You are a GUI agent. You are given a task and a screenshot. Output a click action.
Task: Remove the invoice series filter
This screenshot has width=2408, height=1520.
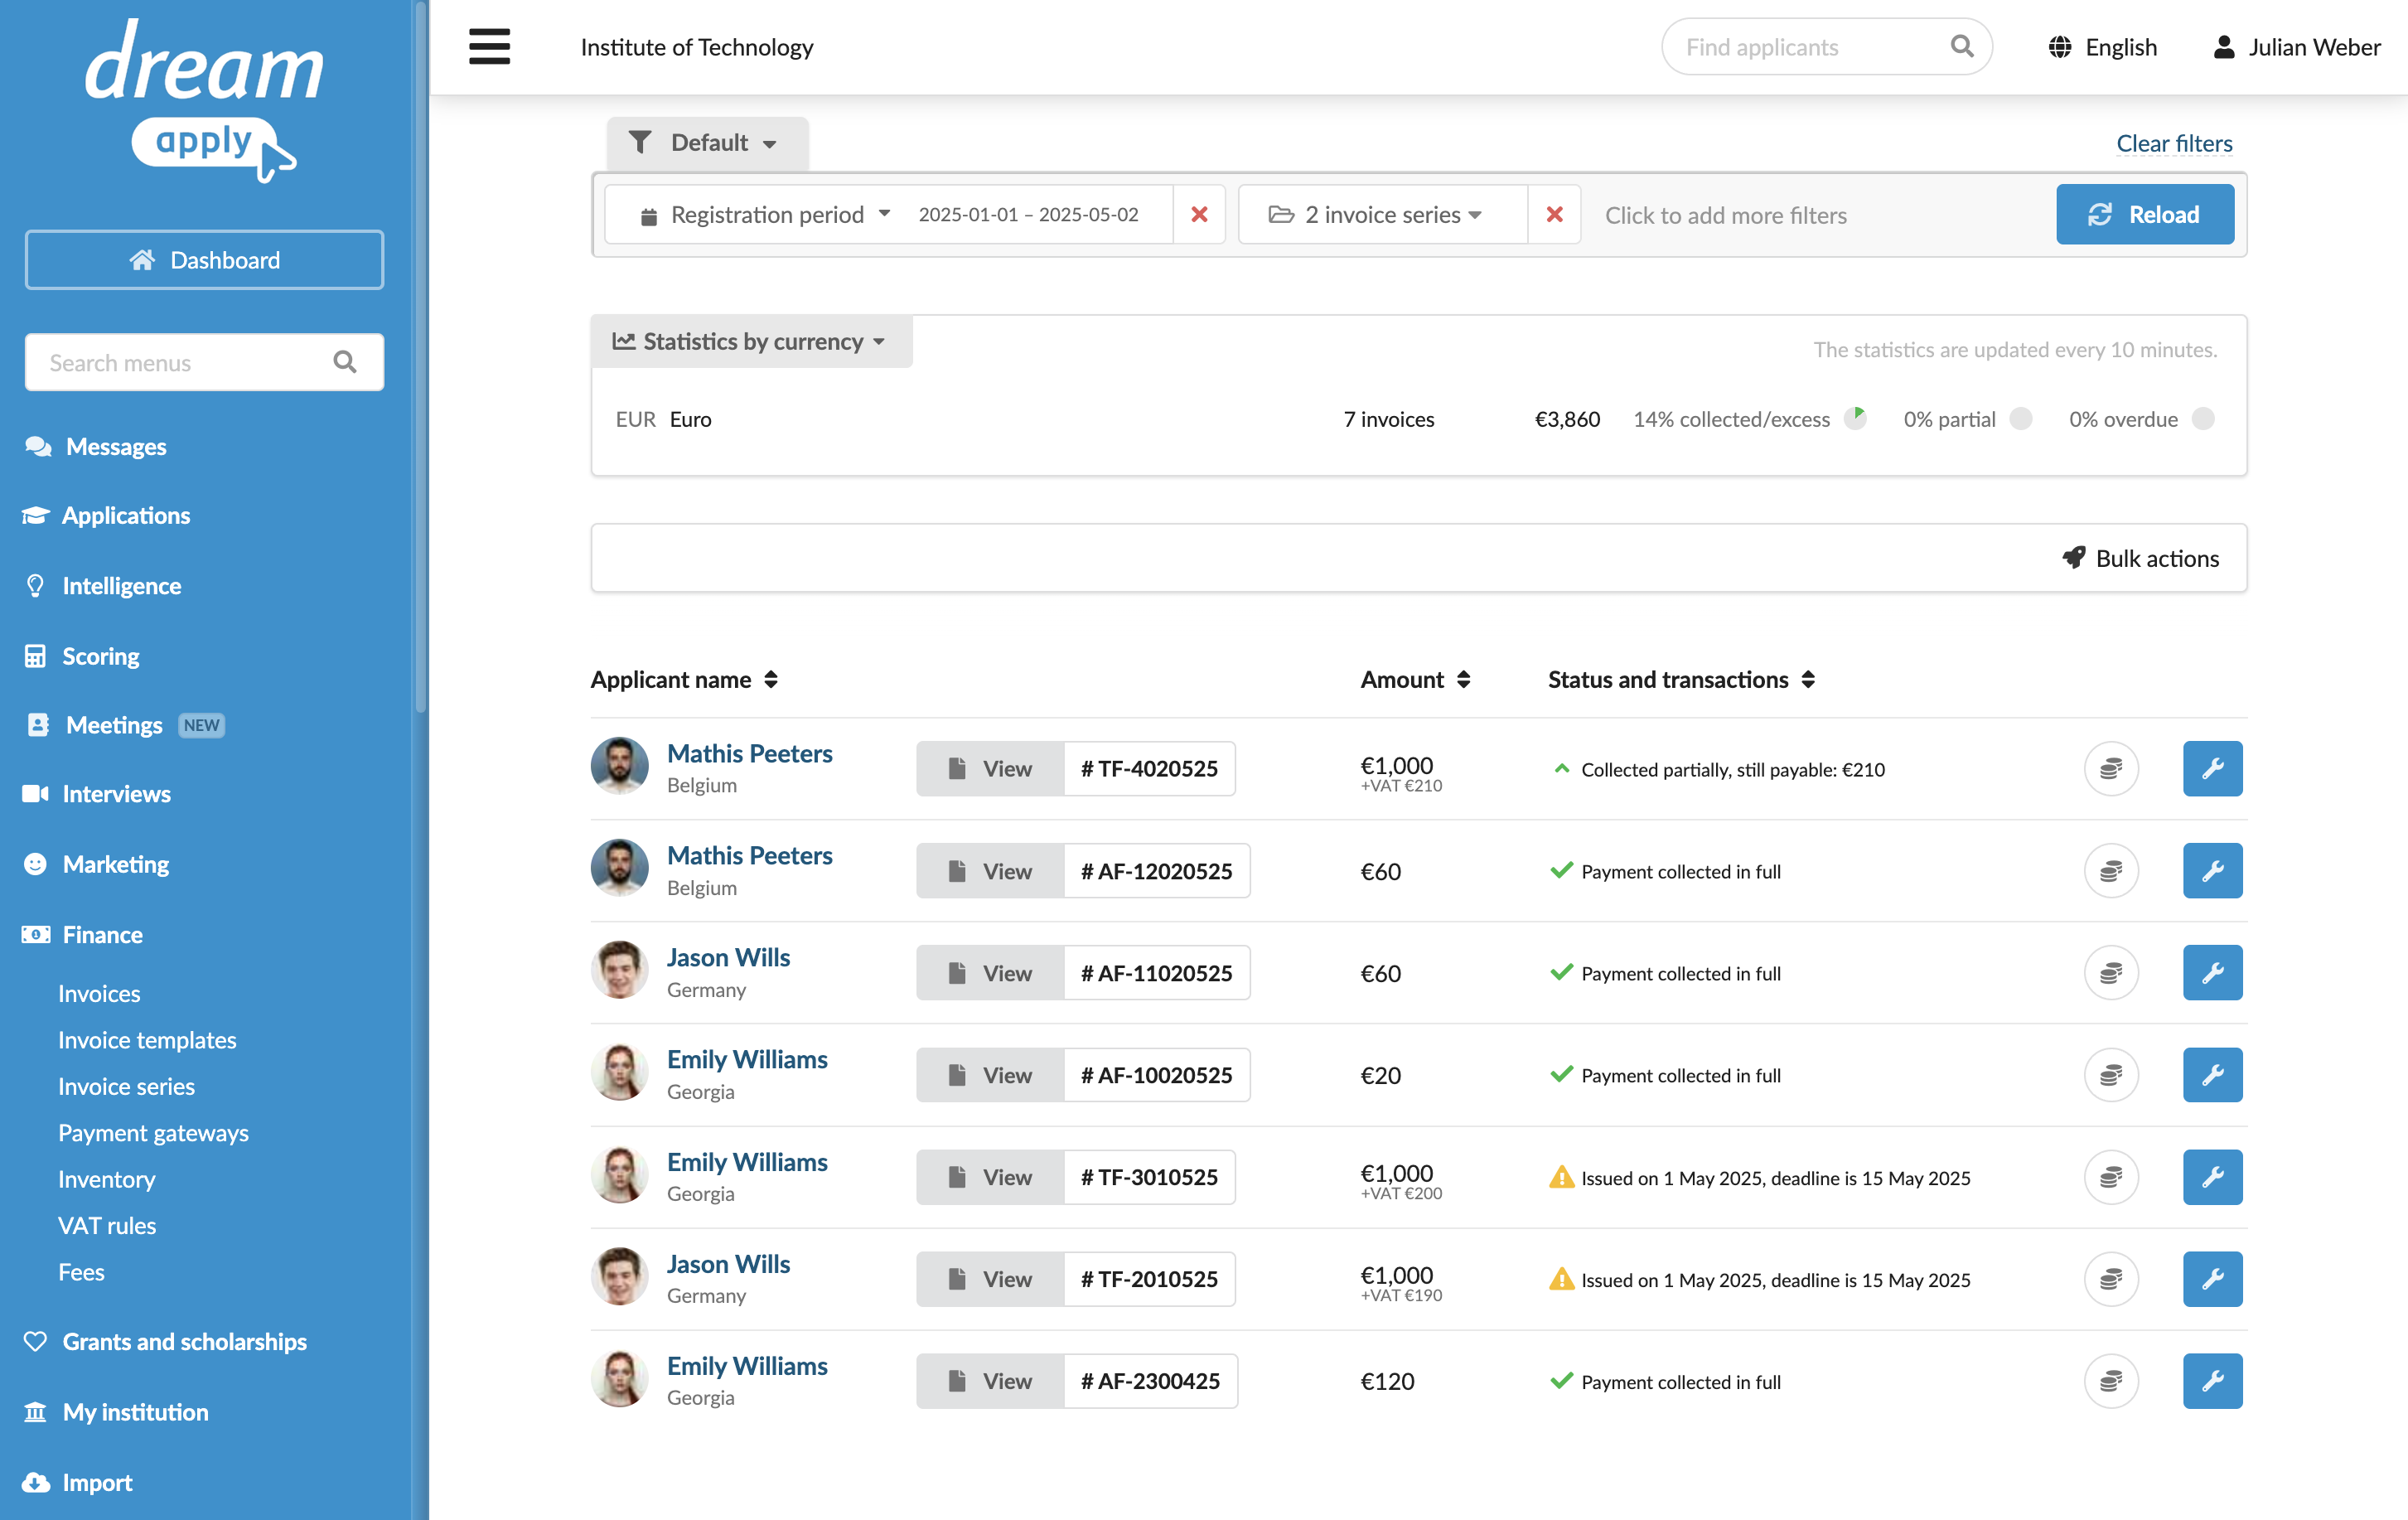[1554, 214]
